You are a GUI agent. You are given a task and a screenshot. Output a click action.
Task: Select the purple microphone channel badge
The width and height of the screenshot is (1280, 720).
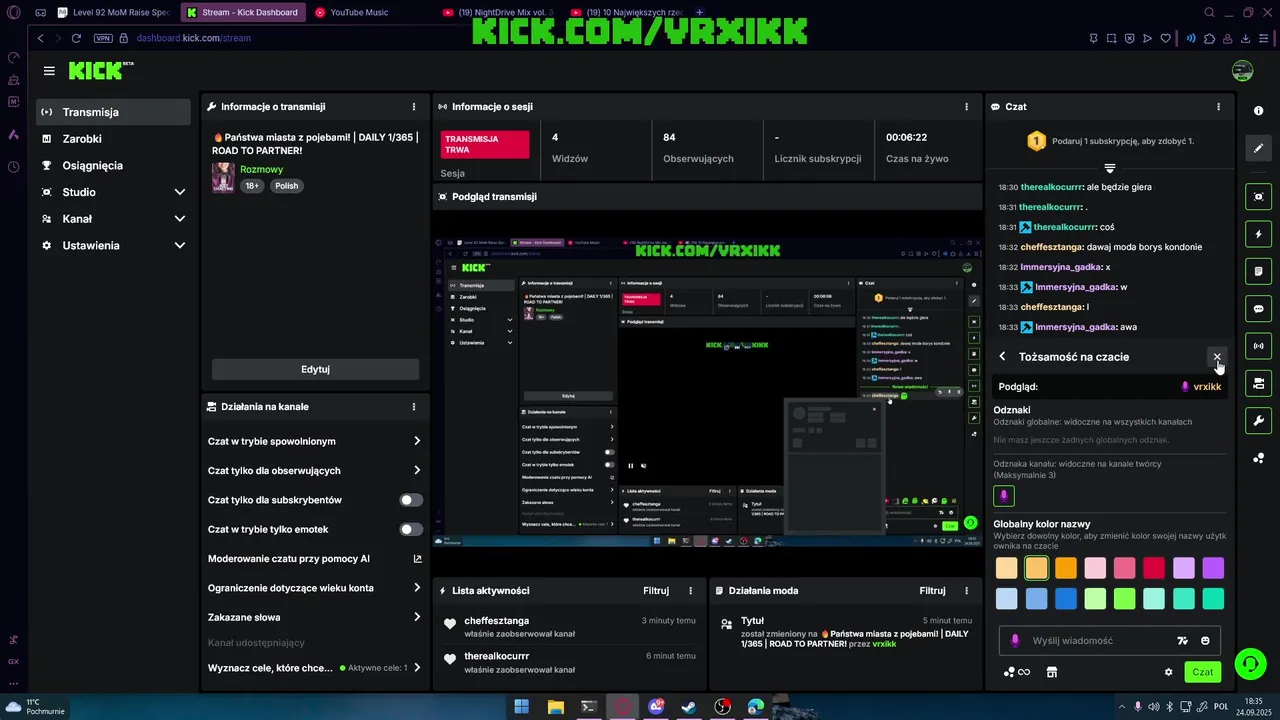pyautogui.click(x=1004, y=495)
